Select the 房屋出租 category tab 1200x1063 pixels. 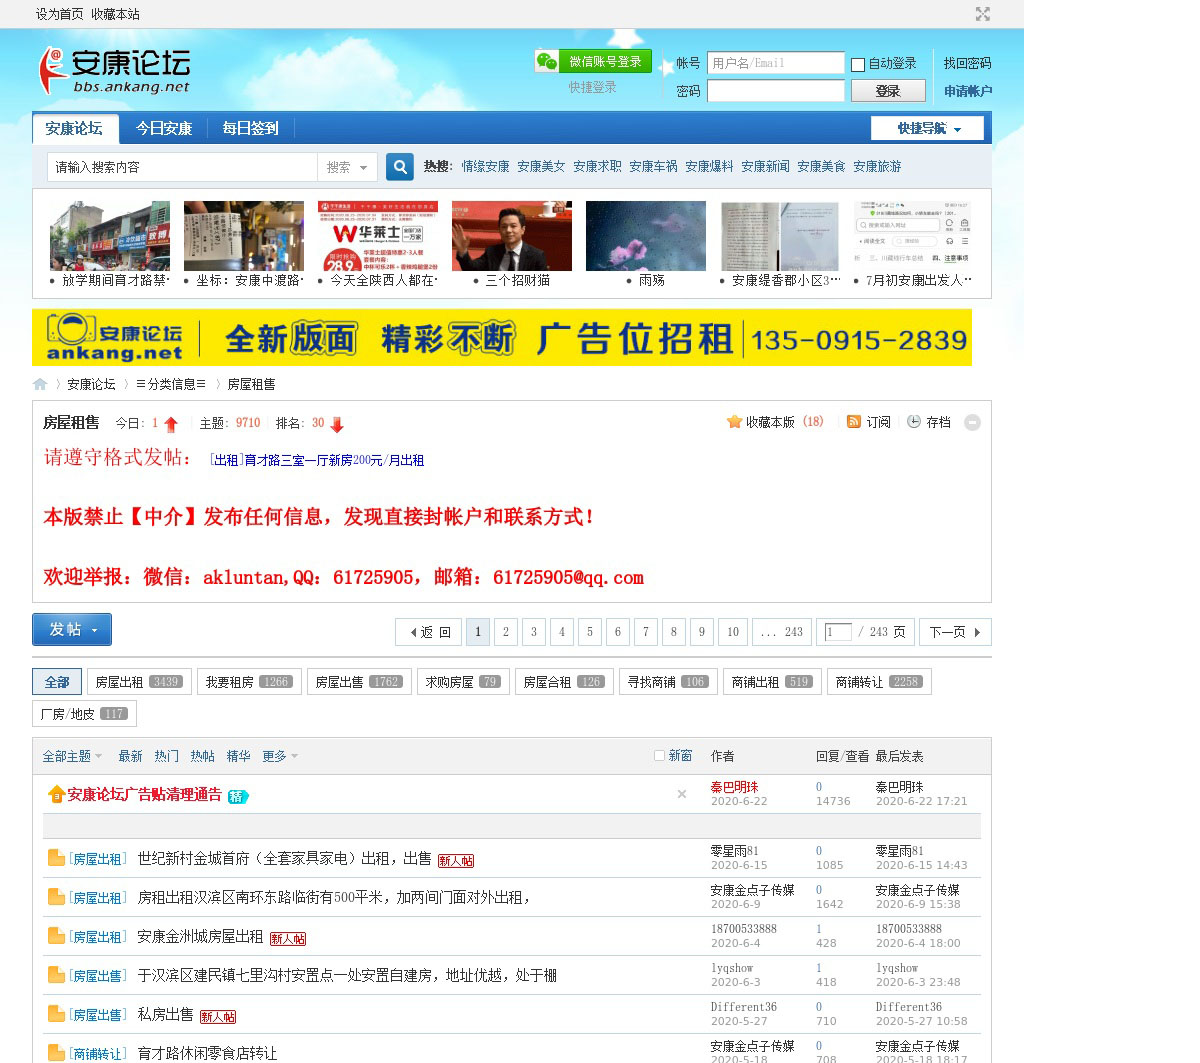(139, 682)
